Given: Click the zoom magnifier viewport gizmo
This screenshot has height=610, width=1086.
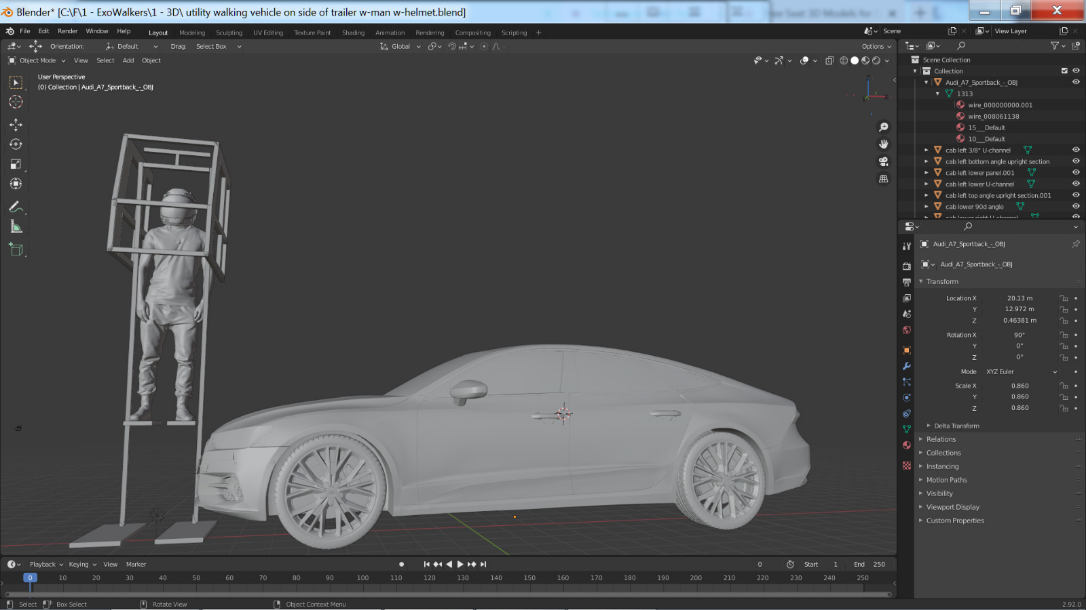Looking at the screenshot, I should (x=884, y=128).
